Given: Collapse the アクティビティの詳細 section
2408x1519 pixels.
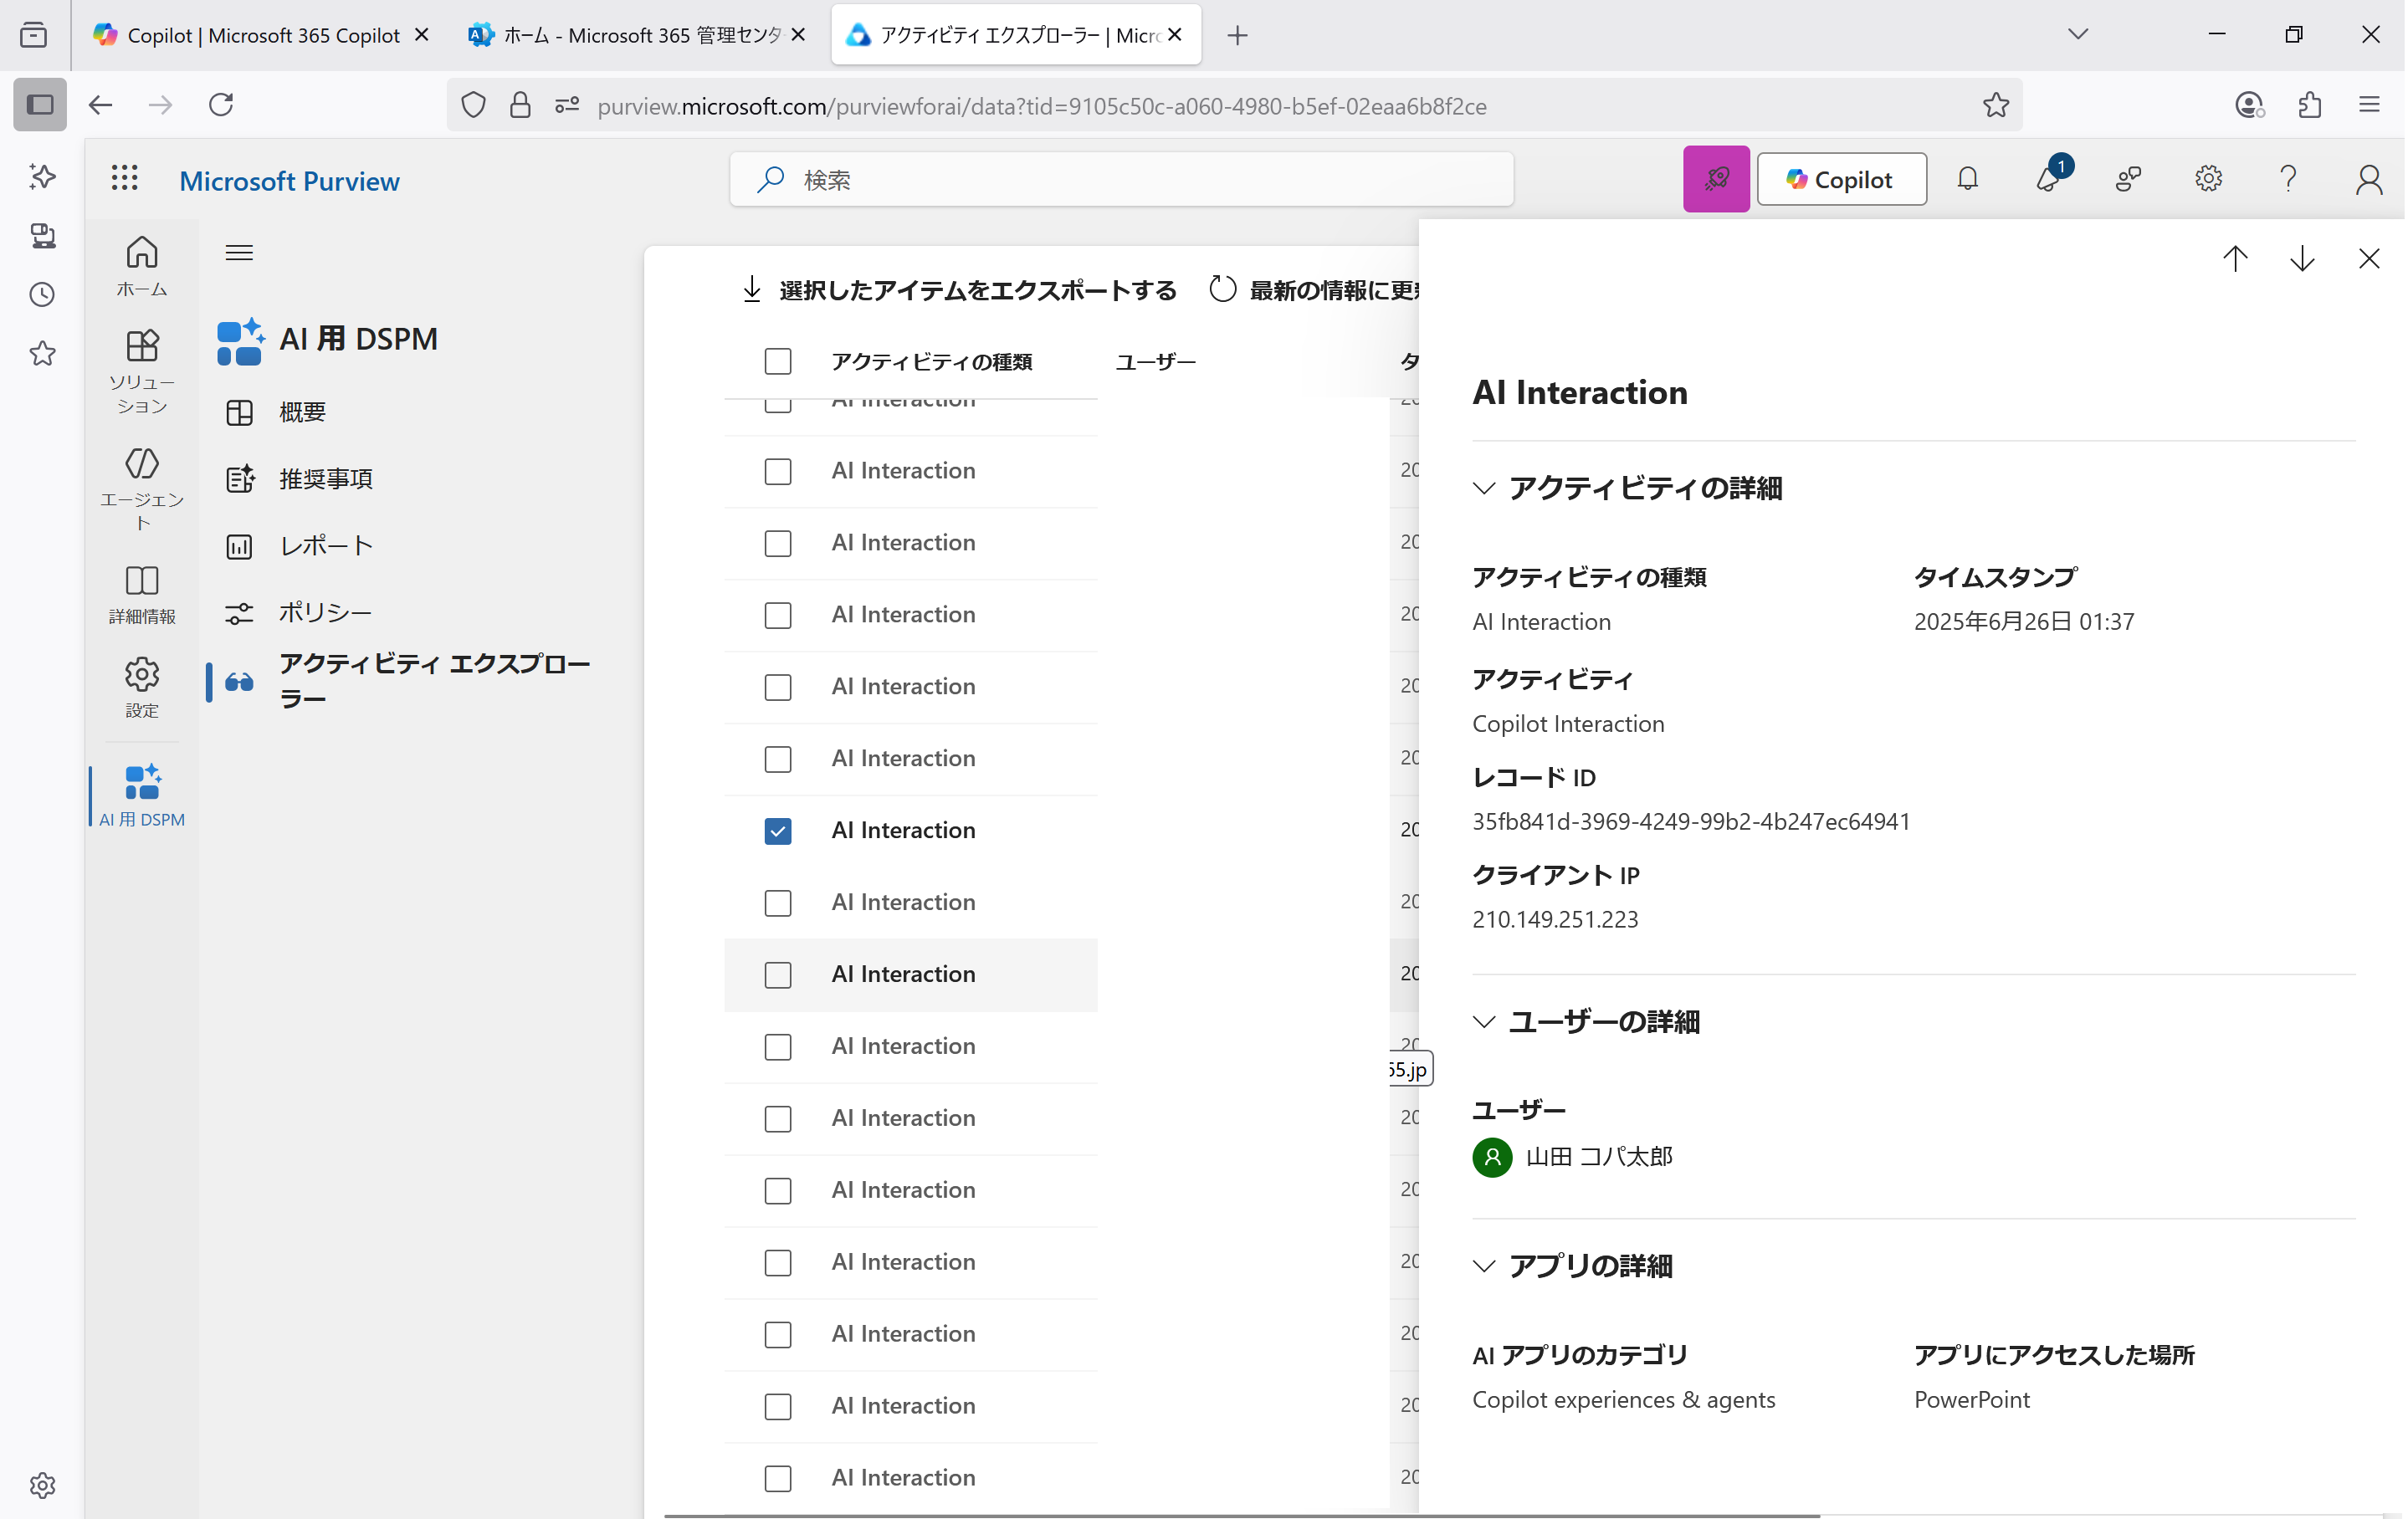Looking at the screenshot, I should [x=1484, y=489].
